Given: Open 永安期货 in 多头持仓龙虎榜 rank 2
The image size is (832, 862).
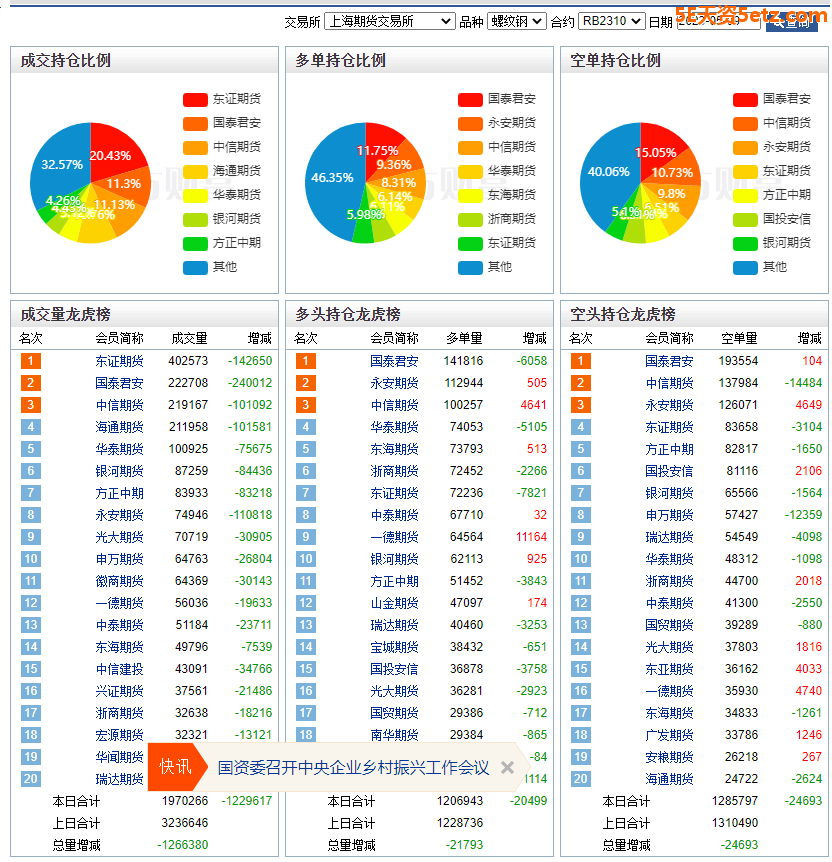Looking at the screenshot, I should tap(394, 383).
